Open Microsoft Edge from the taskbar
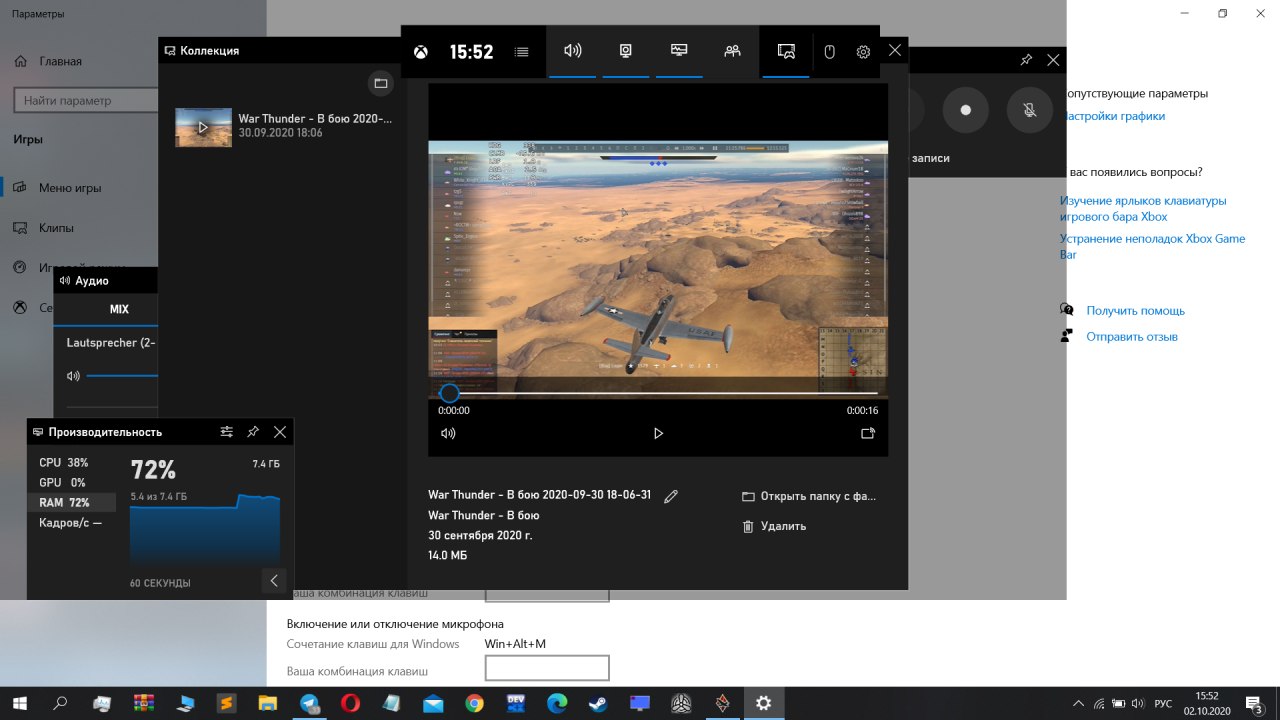The image size is (1280, 720). pyautogui.click(x=557, y=703)
